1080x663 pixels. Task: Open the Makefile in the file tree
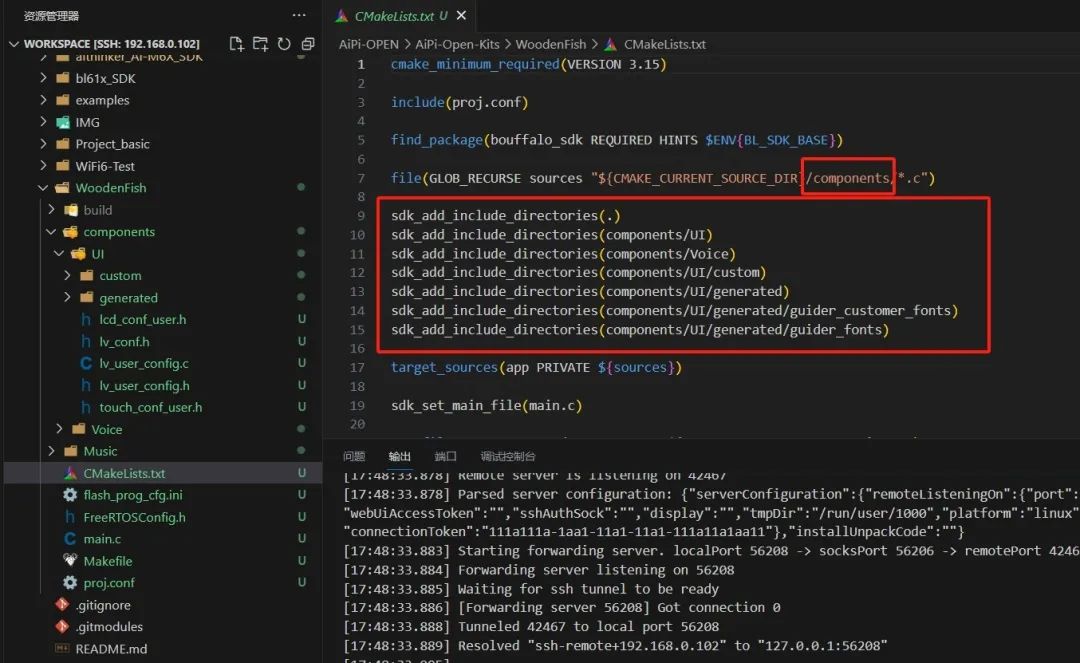107,561
